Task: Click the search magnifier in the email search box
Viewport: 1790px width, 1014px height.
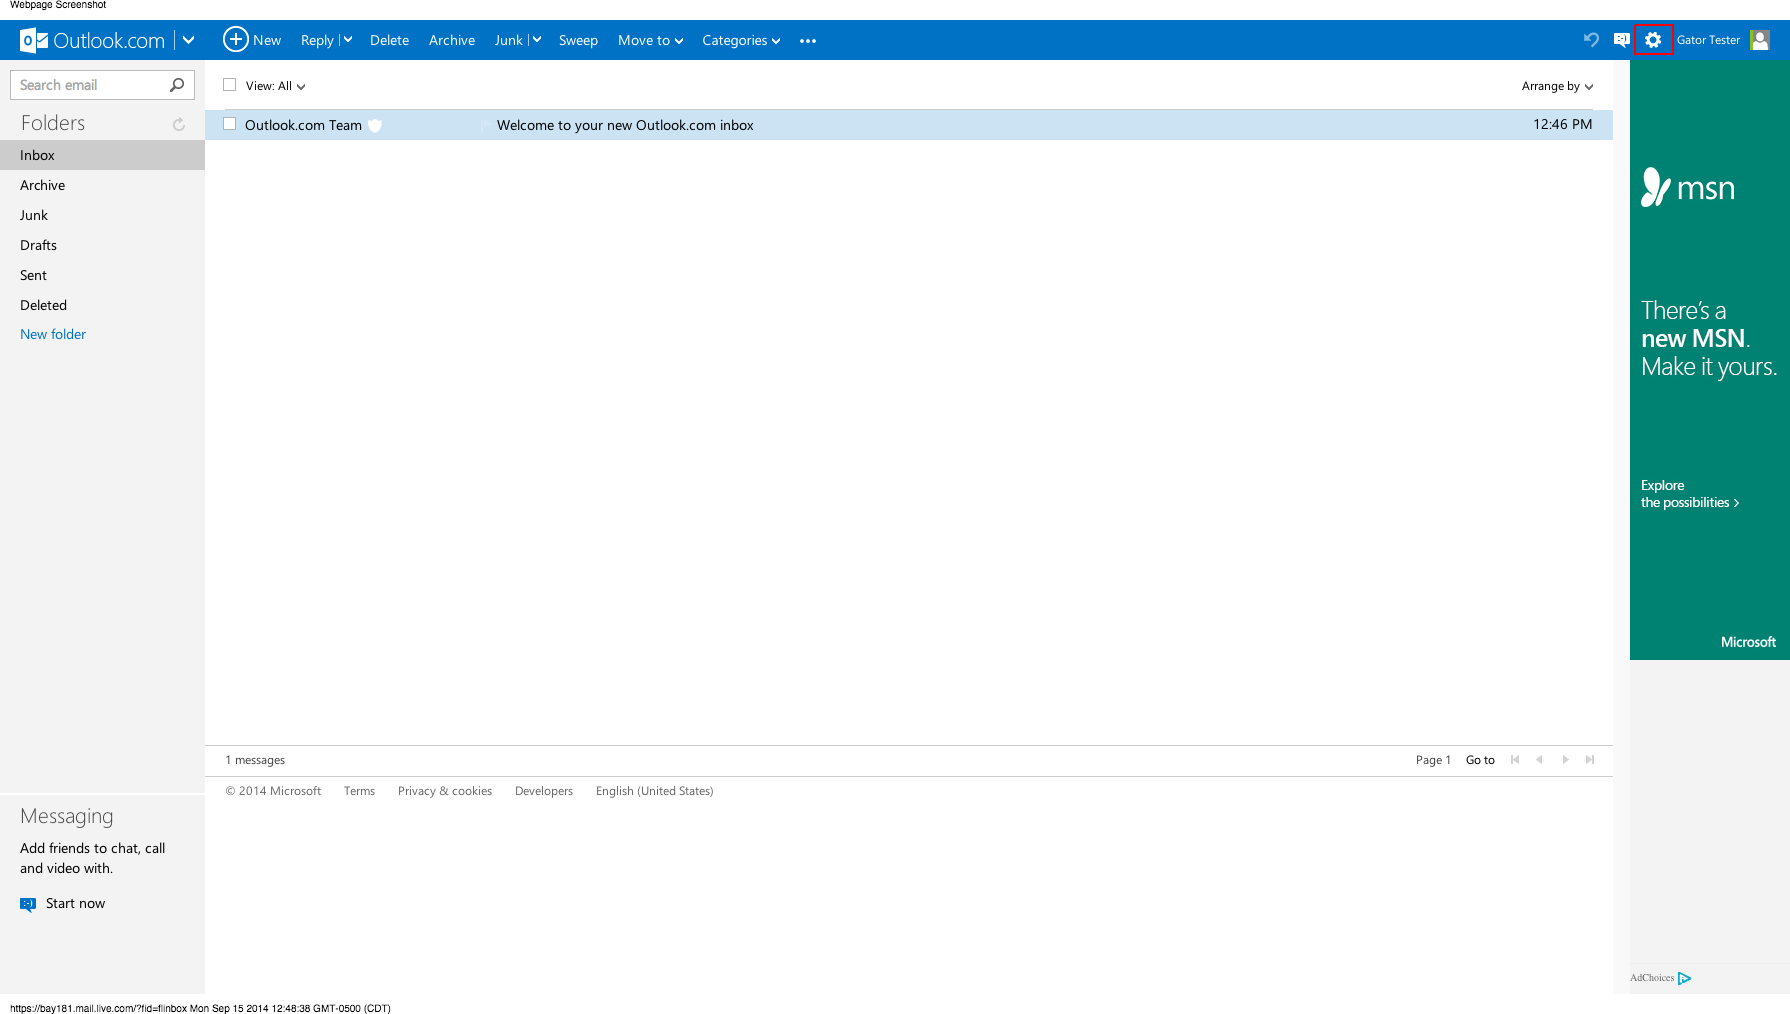Action: [176, 84]
